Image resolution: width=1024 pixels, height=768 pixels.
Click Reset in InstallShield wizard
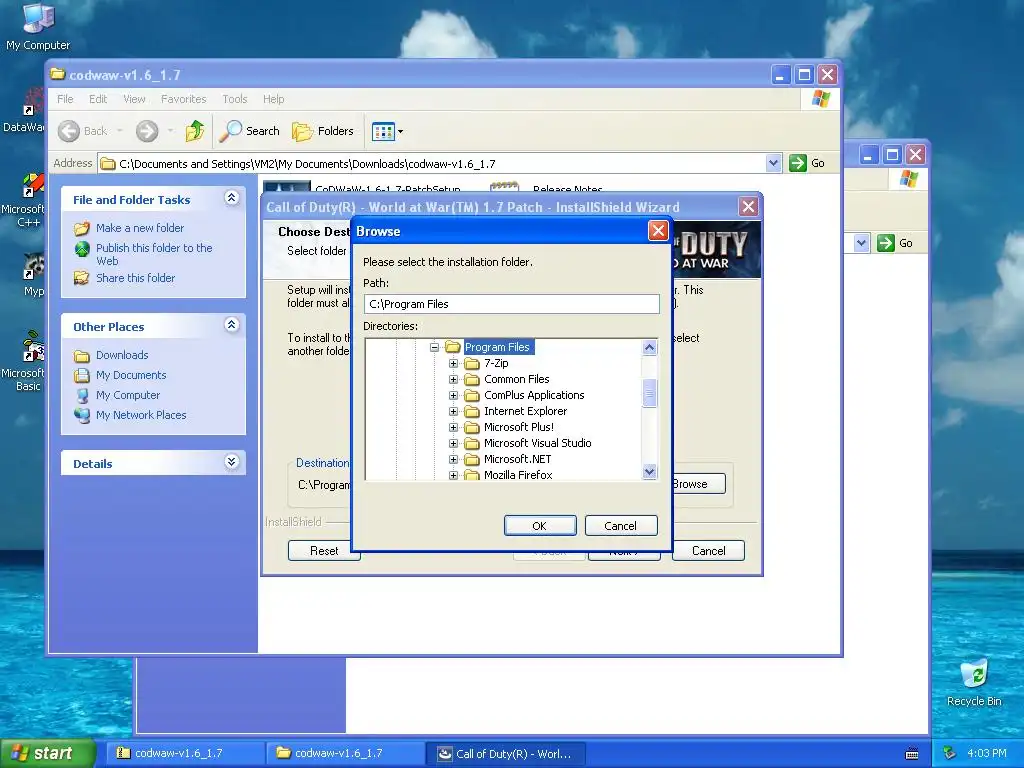click(324, 551)
